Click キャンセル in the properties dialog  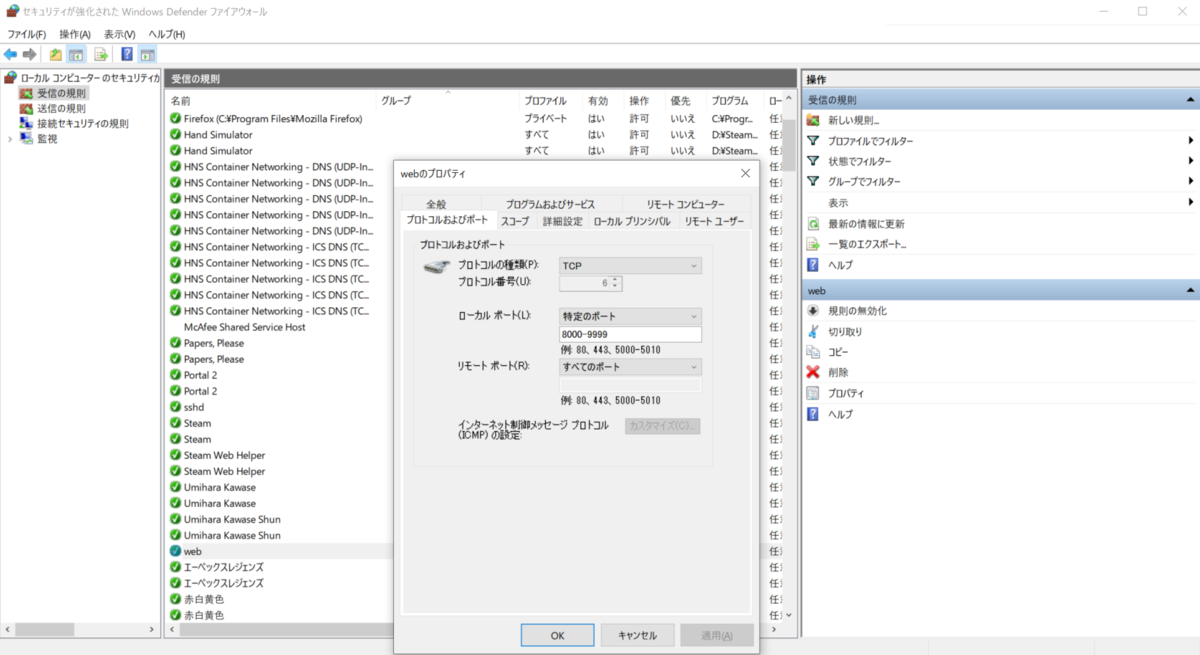point(637,635)
